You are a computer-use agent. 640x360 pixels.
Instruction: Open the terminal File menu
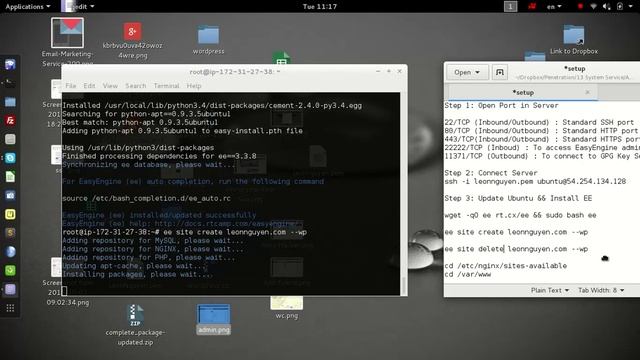point(71,86)
